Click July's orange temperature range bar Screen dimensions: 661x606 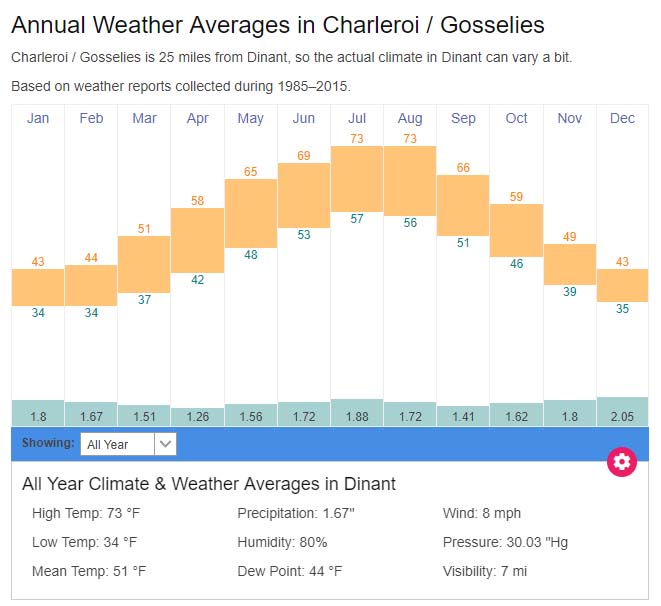357,177
